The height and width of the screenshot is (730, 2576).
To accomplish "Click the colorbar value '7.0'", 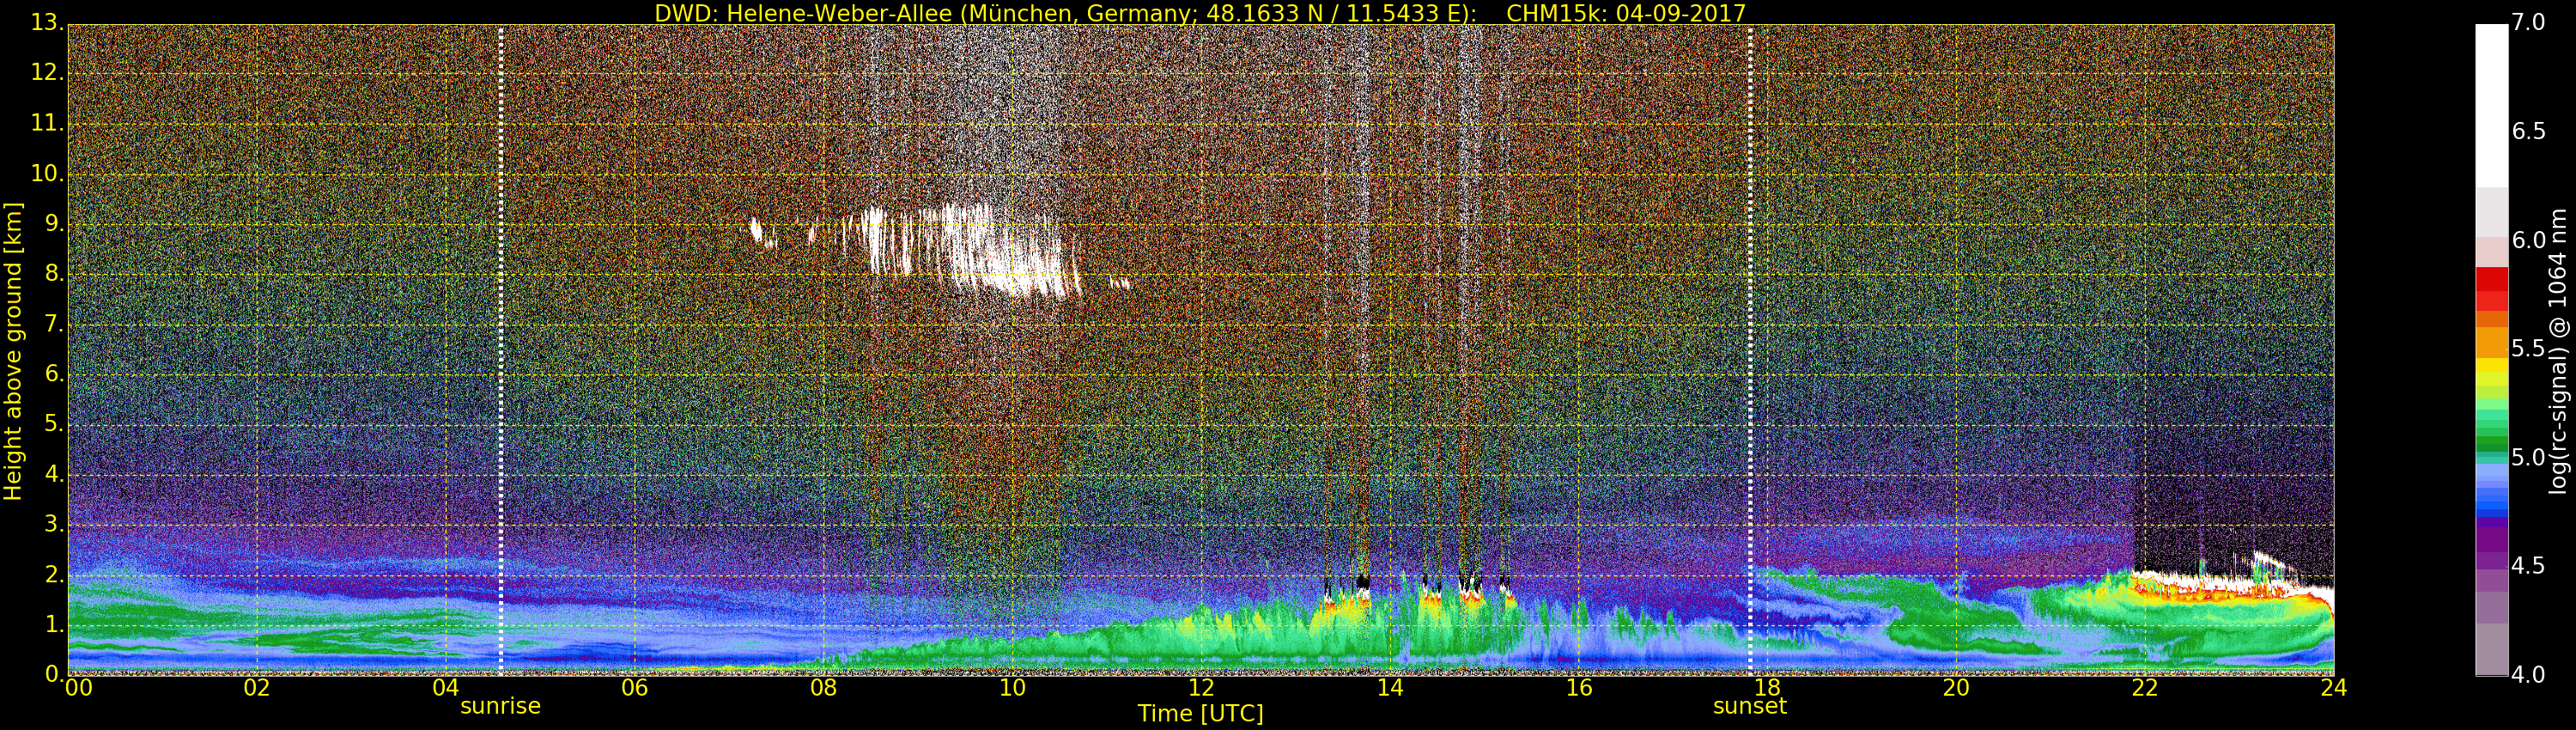I will 2529,22.
